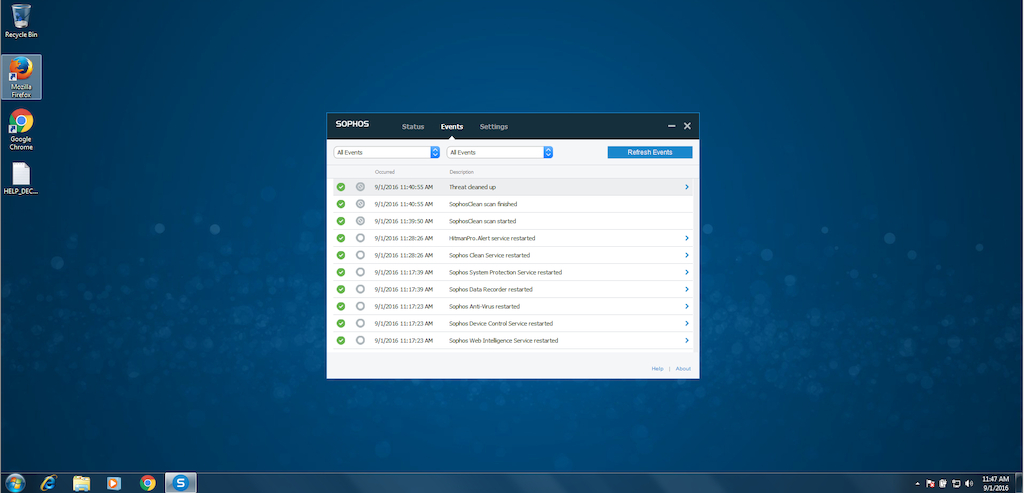Expand Sophos Clean Service restarted details
This screenshot has height=493, width=1024.
click(687, 255)
